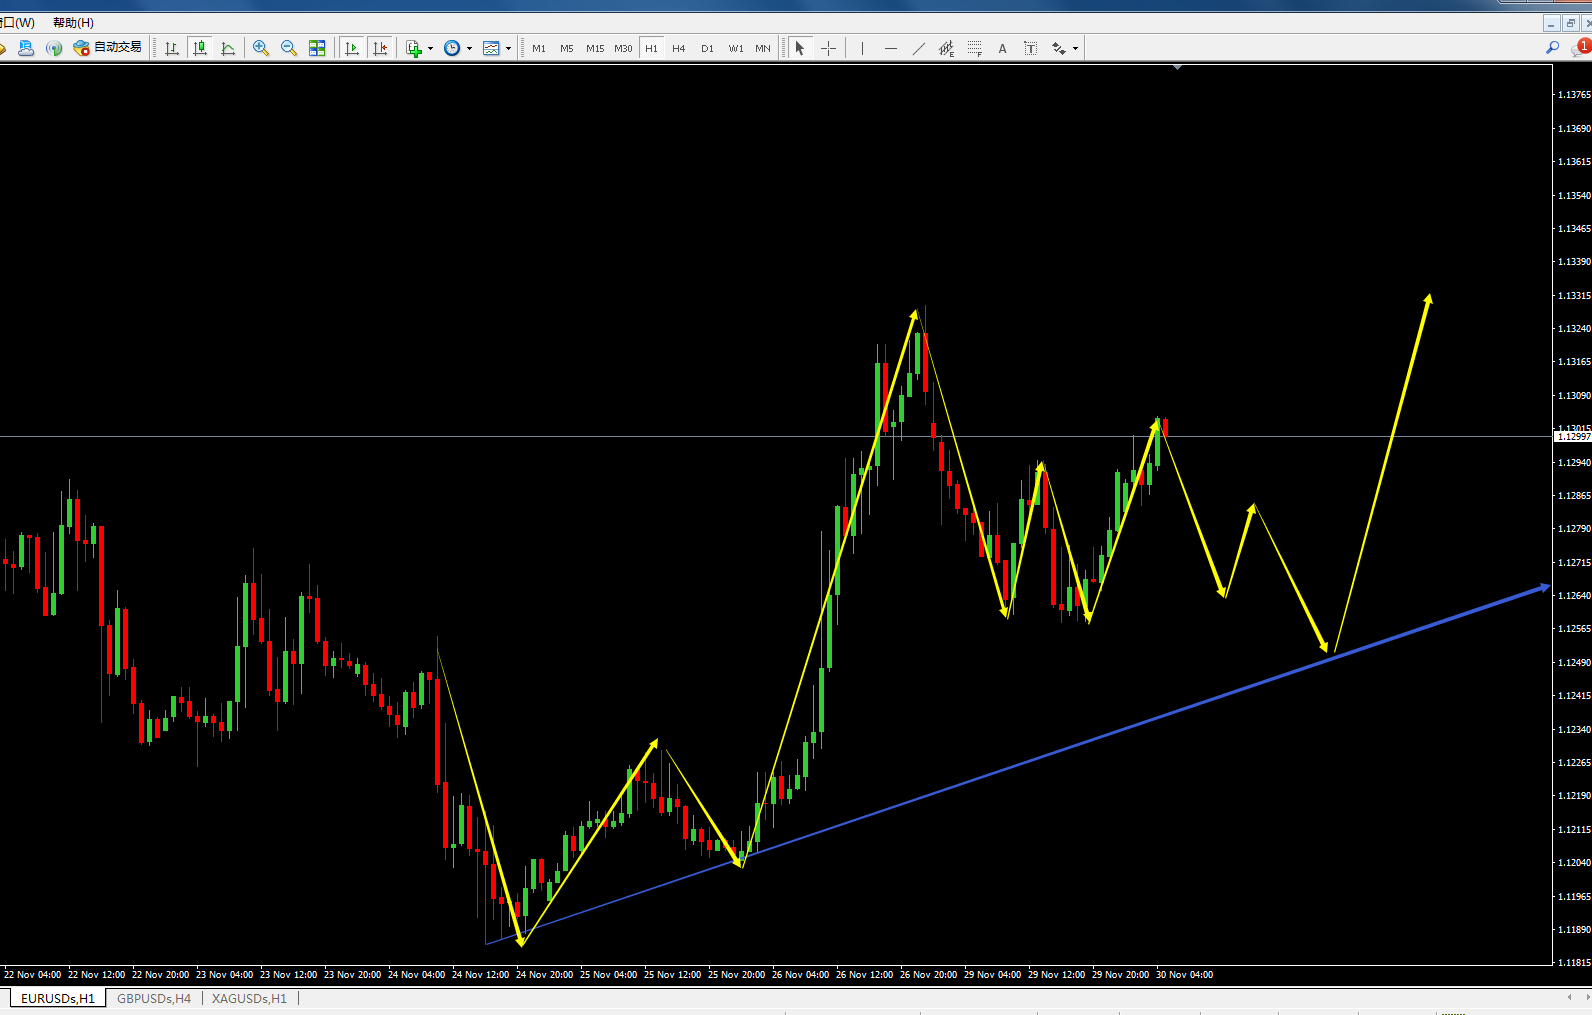1592x1015 pixels.
Task: Open the search magnifier icon
Action: coord(1552,47)
